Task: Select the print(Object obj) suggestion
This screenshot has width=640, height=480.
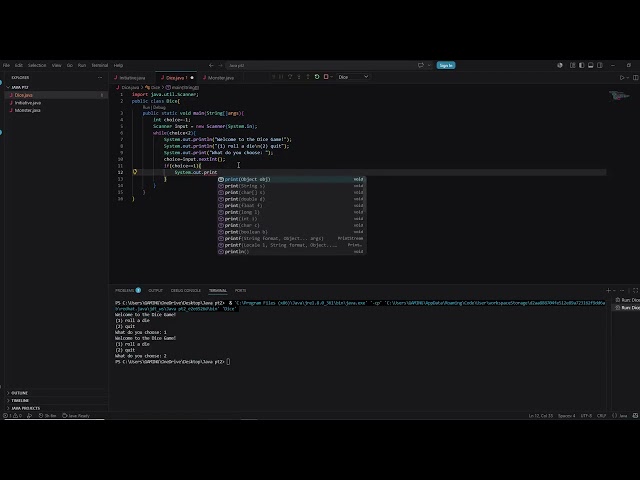Action: click(291, 179)
